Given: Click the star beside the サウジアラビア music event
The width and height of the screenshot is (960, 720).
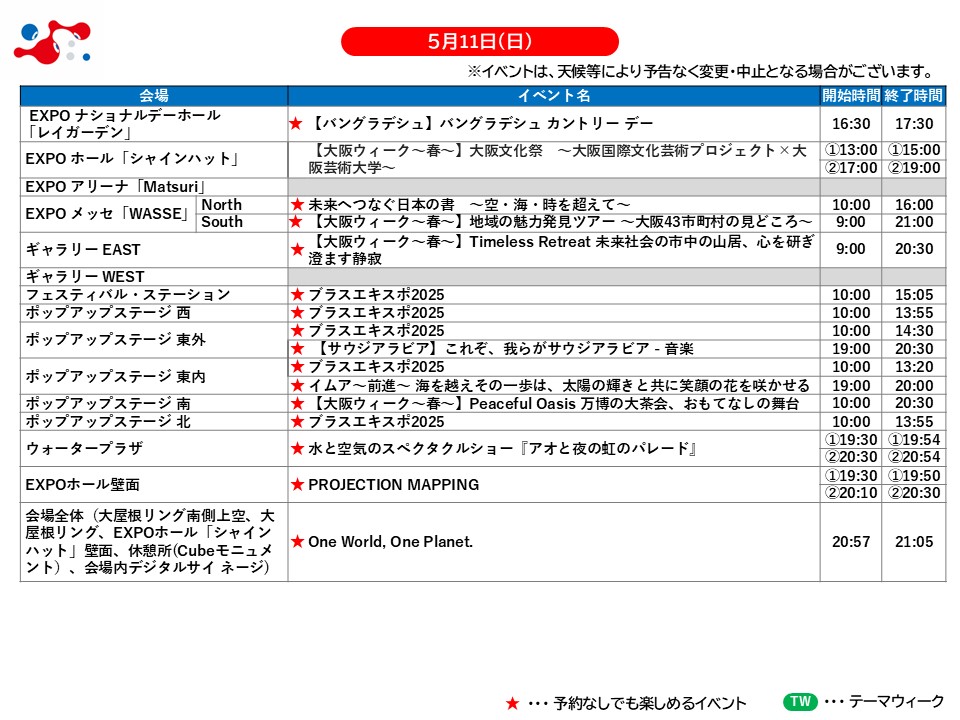Looking at the screenshot, I should pyautogui.click(x=297, y=349).
